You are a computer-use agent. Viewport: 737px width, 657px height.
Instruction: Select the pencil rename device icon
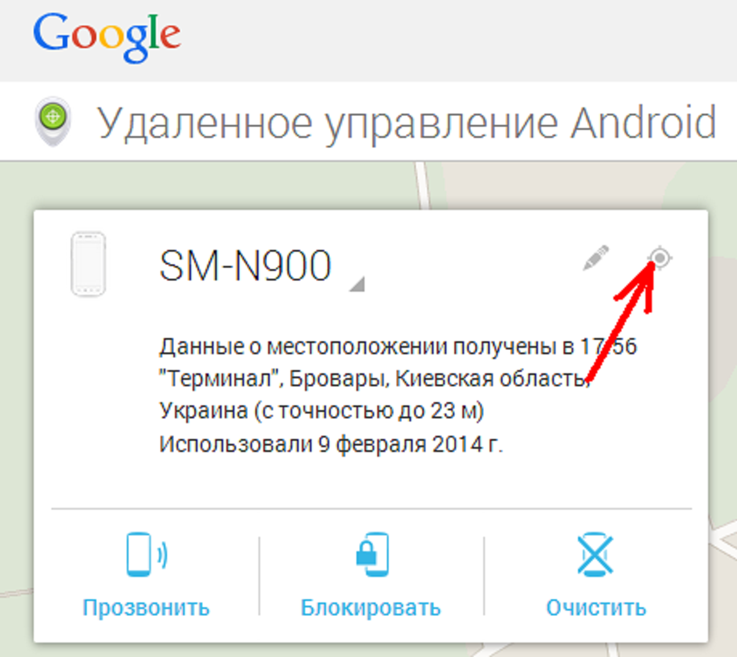[596, 258]
